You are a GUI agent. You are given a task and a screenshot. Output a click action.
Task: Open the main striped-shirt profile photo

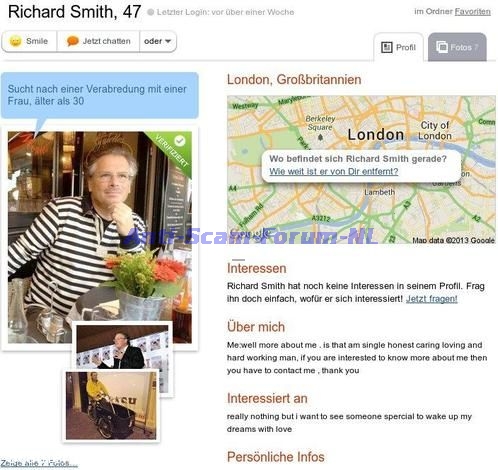tap(100, 237)
